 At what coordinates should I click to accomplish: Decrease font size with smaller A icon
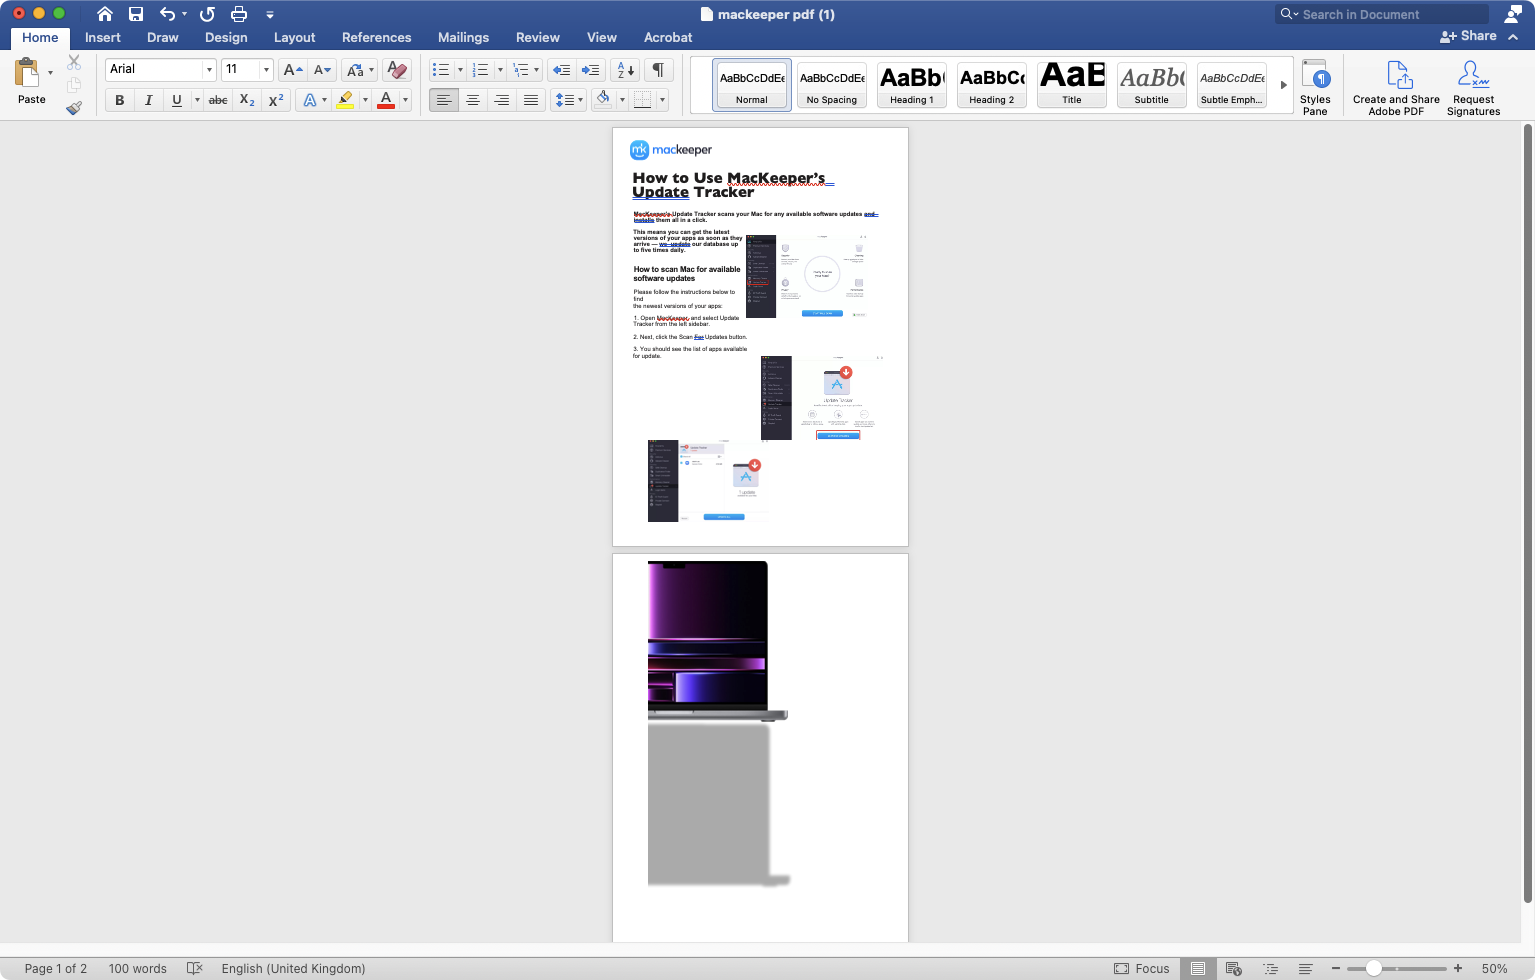(x=322, y=70)
